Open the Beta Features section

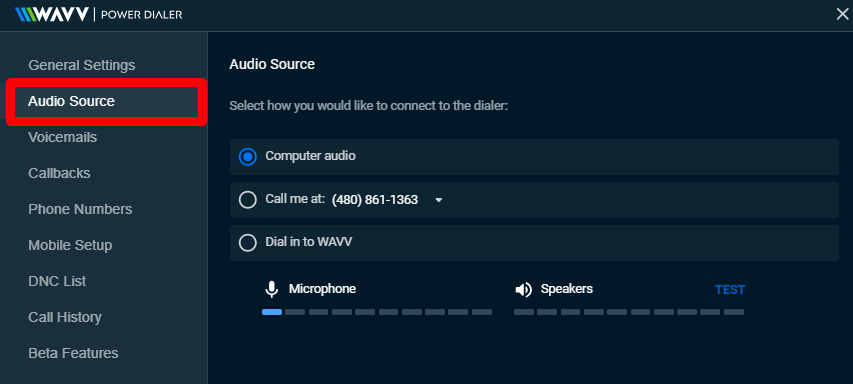73,353
